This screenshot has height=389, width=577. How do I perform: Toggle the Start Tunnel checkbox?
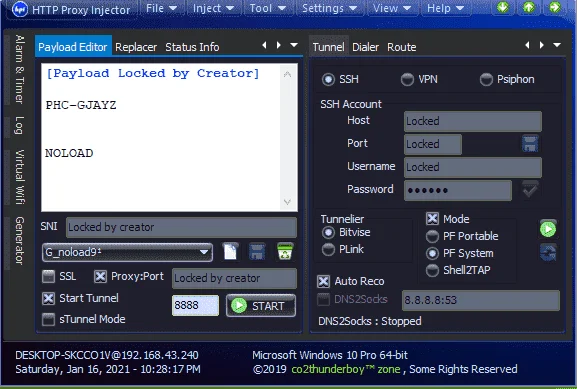click(x=48, y=298)
